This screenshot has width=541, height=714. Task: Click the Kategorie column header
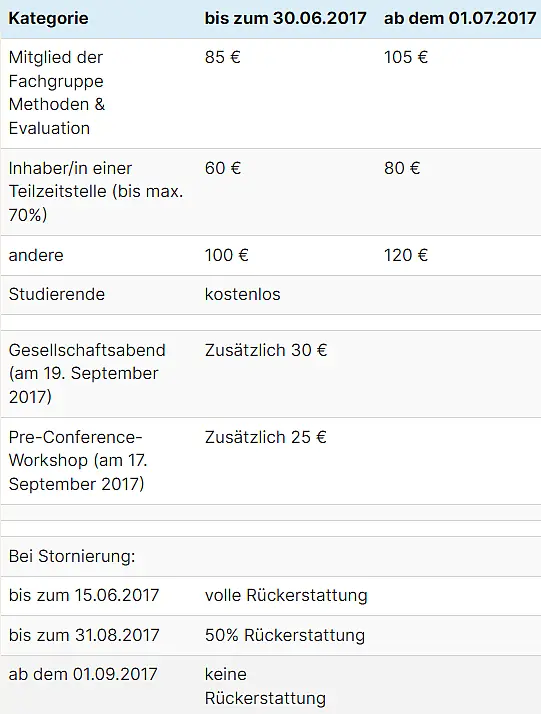click(x=48, y=18)
